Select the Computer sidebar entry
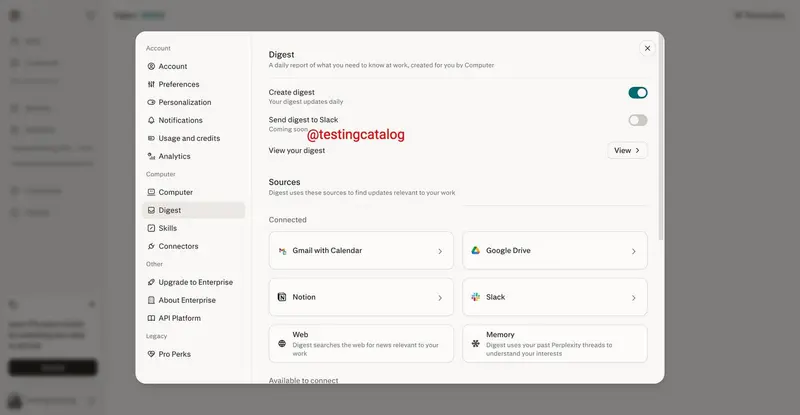This screenshot has width=800, height=415. (x=193, y=192)
